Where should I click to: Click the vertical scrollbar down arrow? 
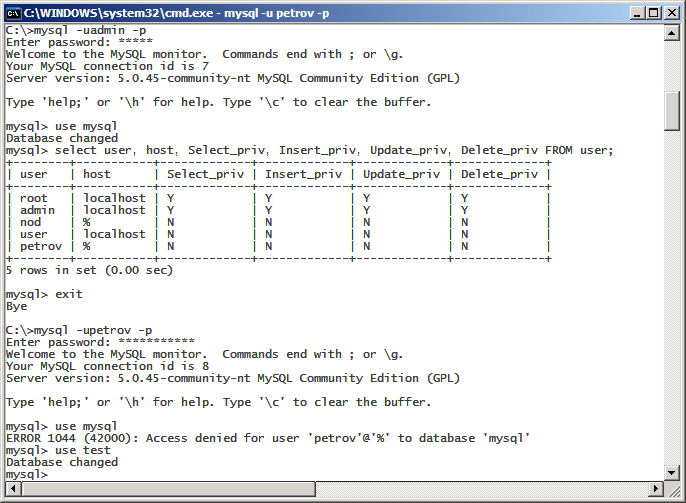tap(672, 472)
